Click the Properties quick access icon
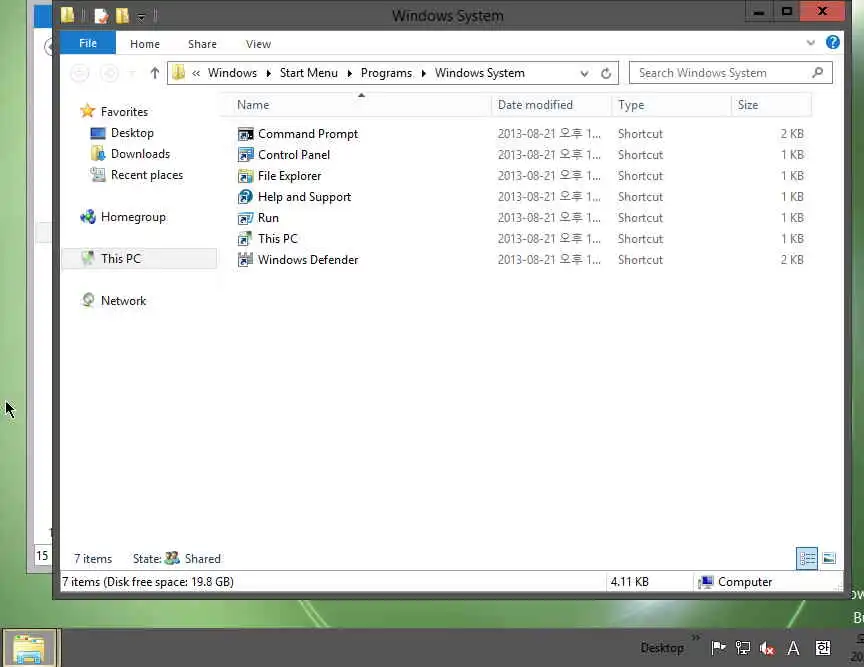Screen dimensions: 864x667 101,15
